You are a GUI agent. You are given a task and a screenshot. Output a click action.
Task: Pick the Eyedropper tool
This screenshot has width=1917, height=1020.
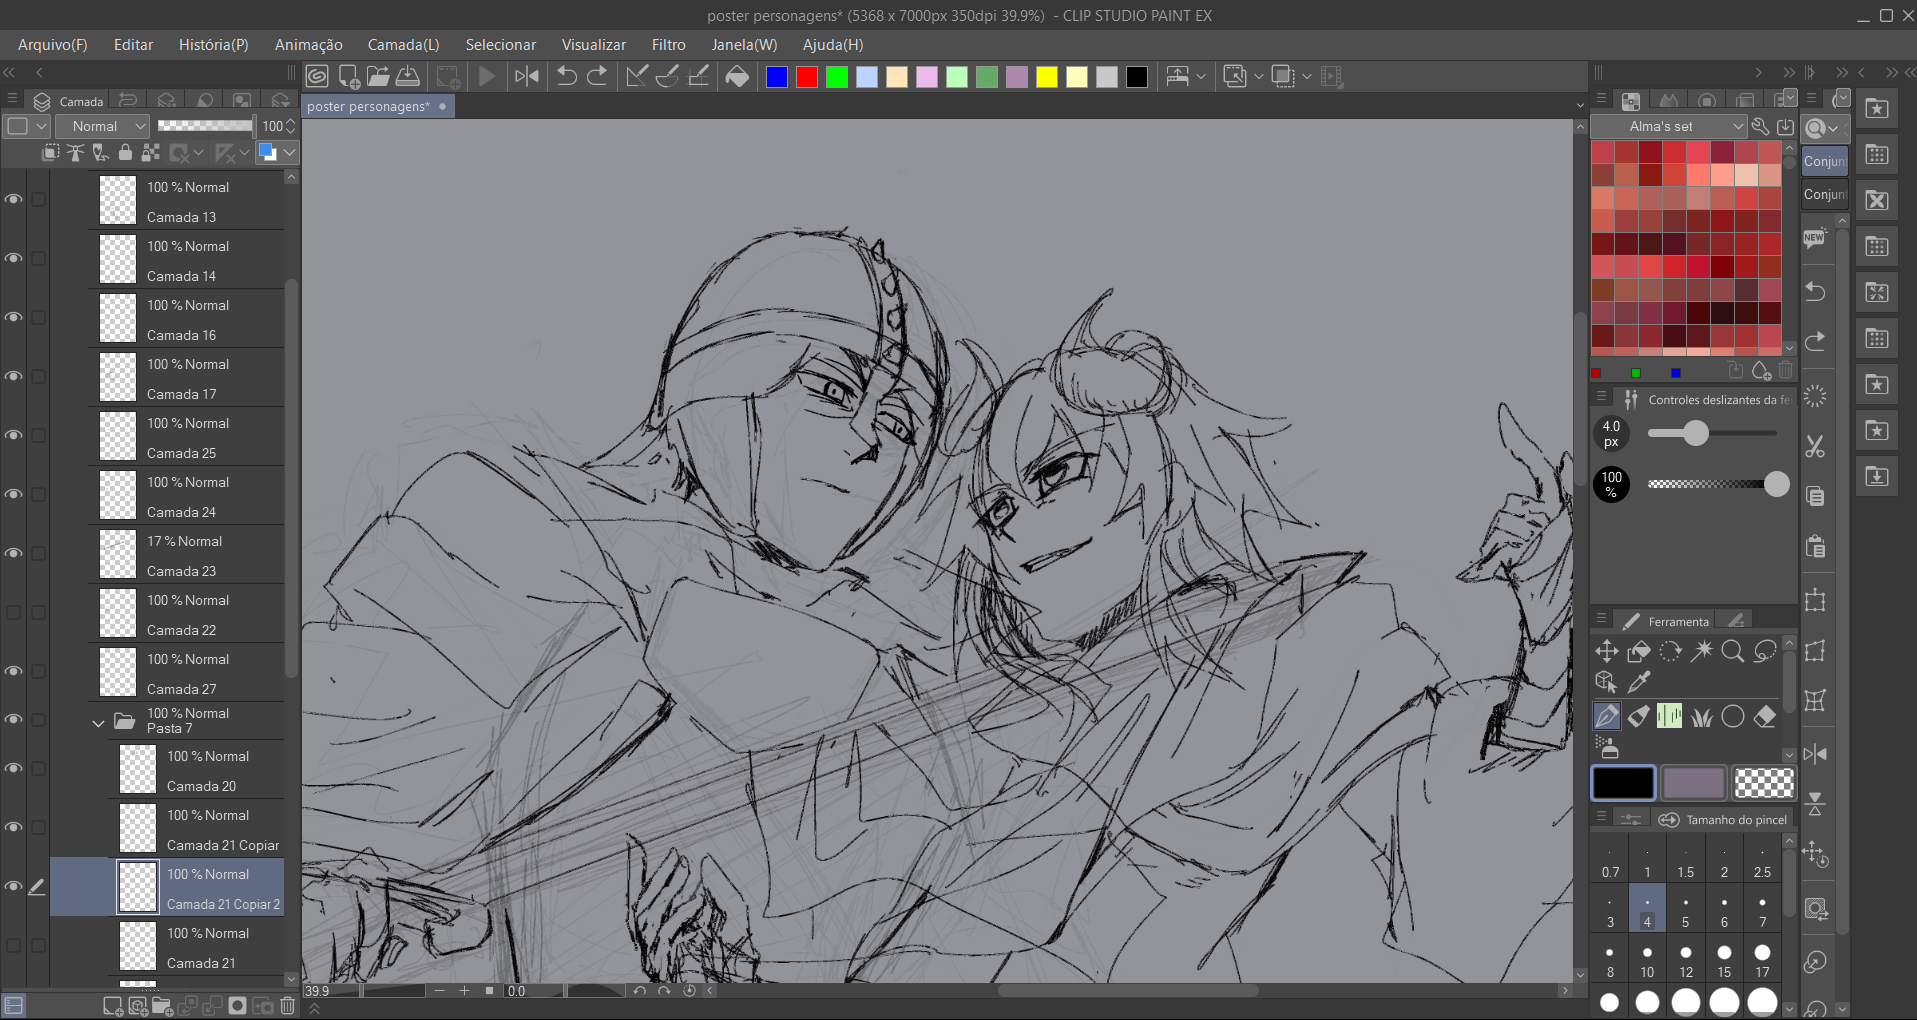coord(1638,682)
